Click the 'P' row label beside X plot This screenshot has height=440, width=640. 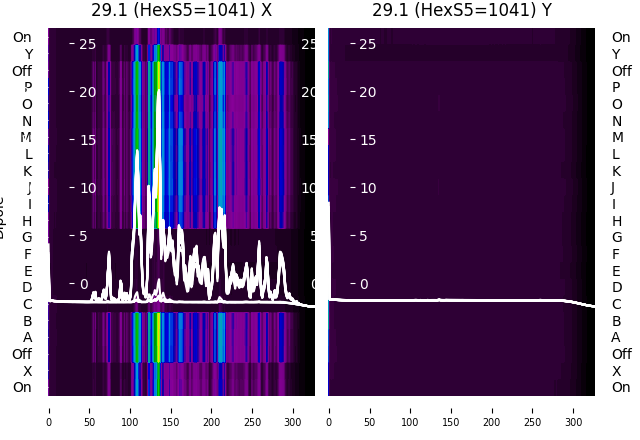[x=27, y=88]
